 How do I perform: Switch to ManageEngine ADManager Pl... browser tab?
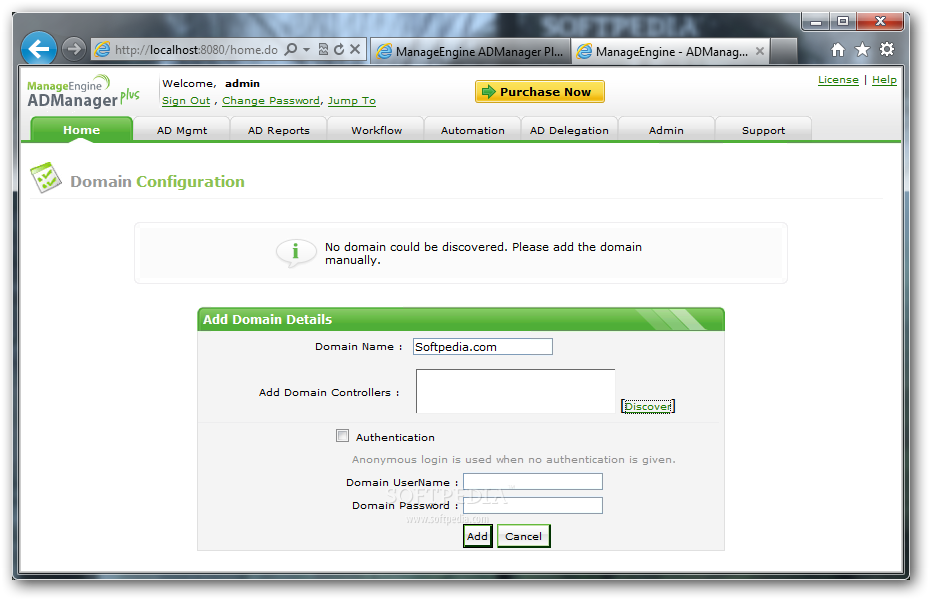coord(471,52)
